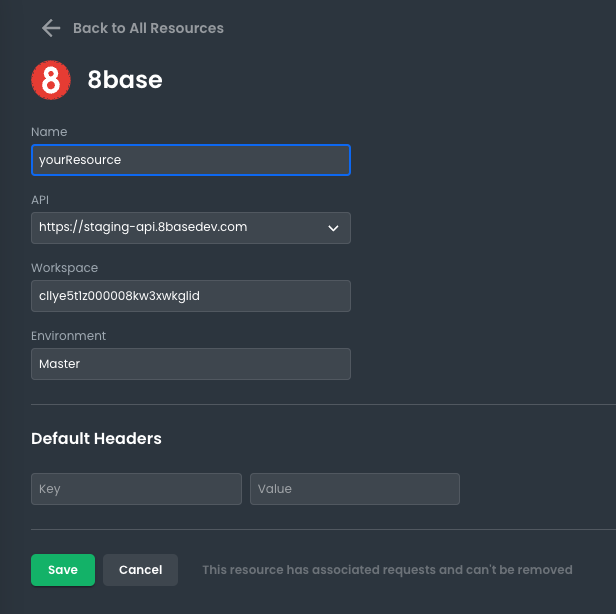Image resolution: width=616 pixels, height=614 pixels.
Task: Click the Environment field label
Action: [x=68, y=336]
